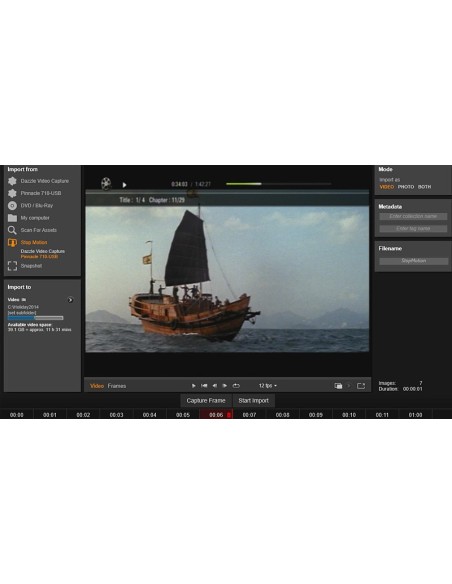This screenshot has height=584, width=452.
Task: Select the 00:08 frame on timeline
Action: tap(283, 415)
